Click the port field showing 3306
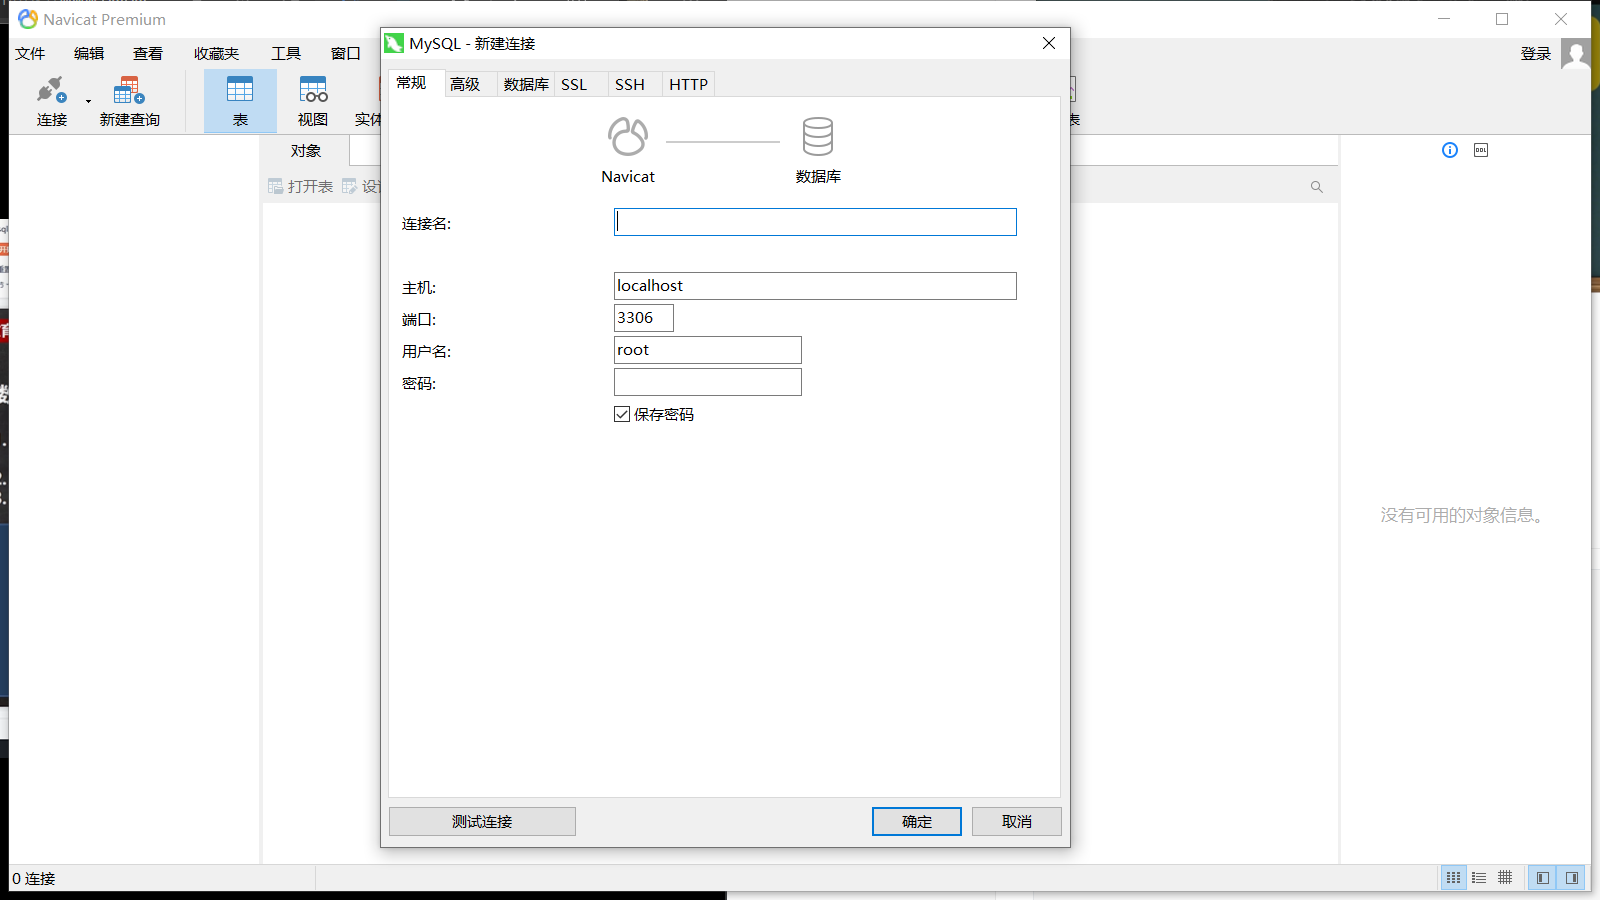The height and width of the screenshot is (900, 1600). [x=644, y=318]
